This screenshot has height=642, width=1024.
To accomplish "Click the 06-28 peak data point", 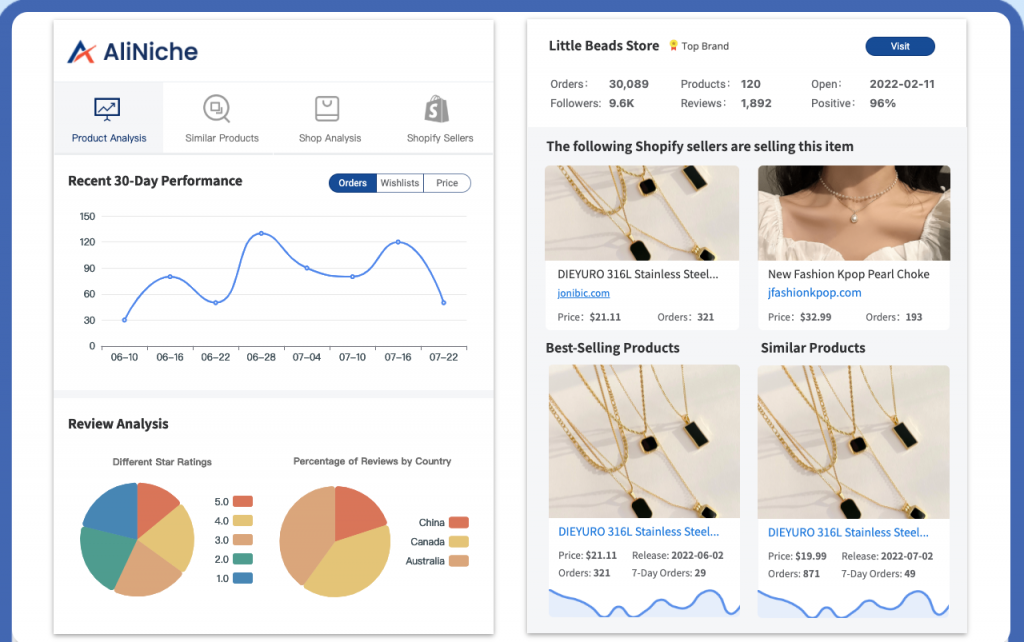I will tap(261, 233).
